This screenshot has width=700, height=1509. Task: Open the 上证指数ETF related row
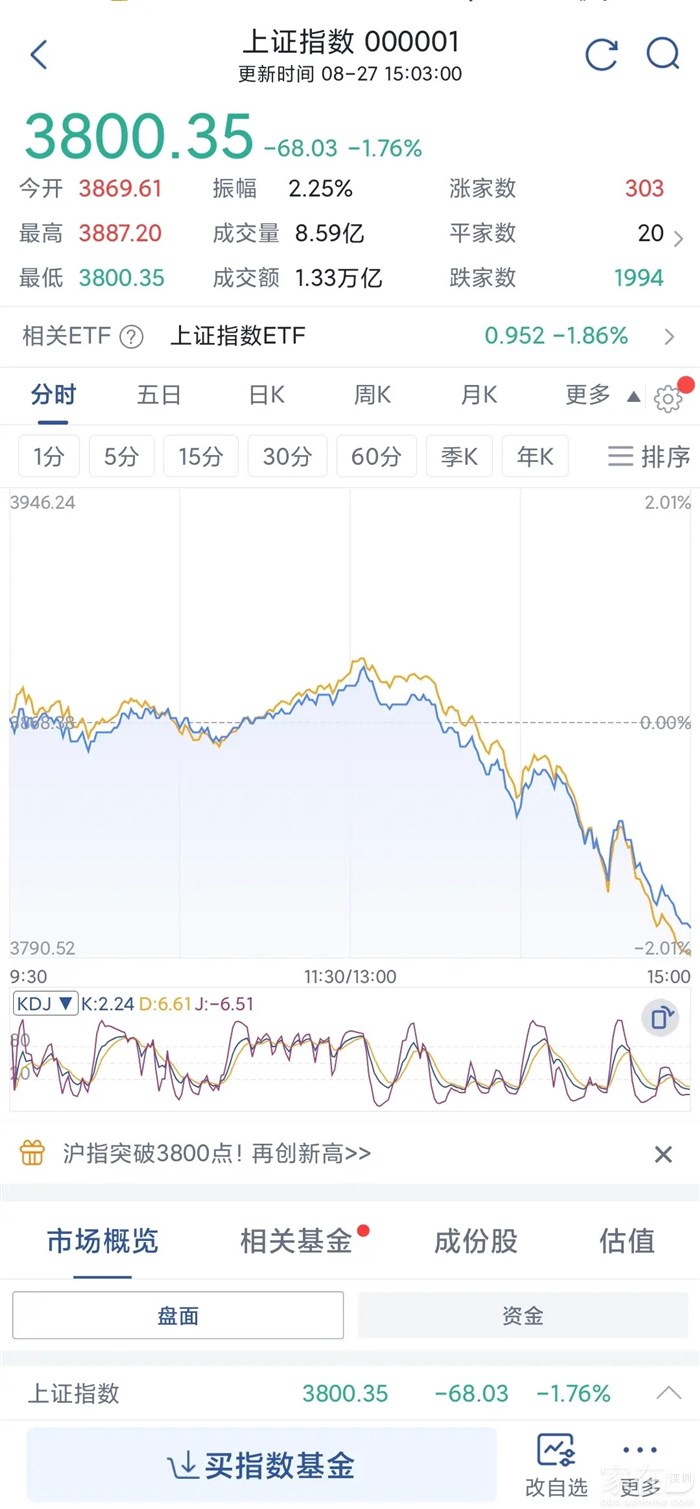pyautogui.click(x=400, y=336)
